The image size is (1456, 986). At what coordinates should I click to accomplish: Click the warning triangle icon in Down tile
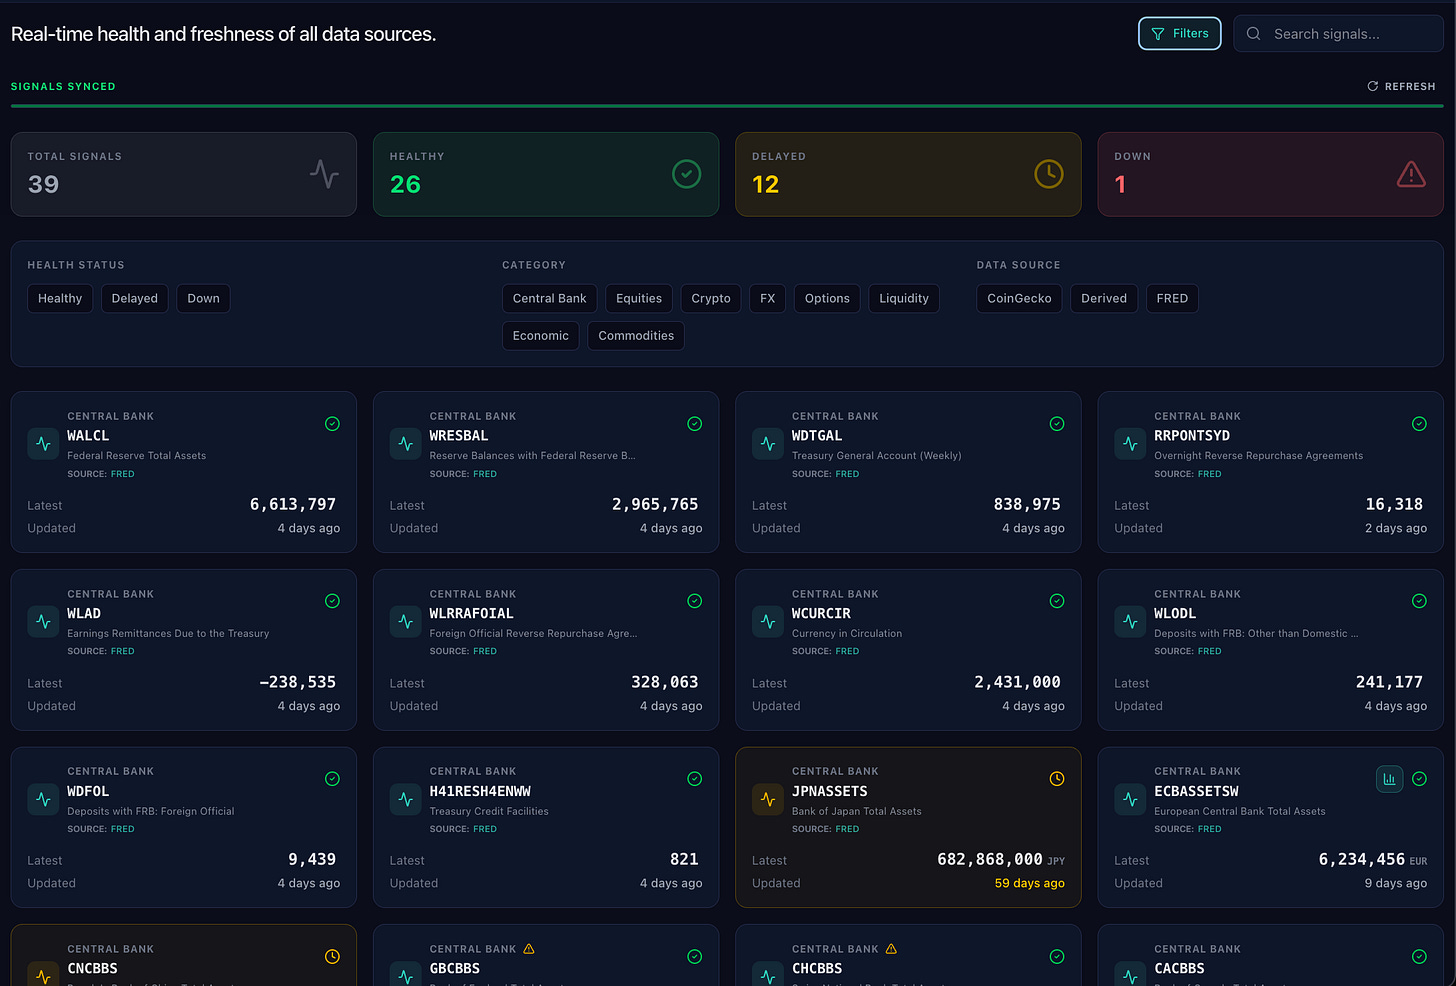(1411, 174)
